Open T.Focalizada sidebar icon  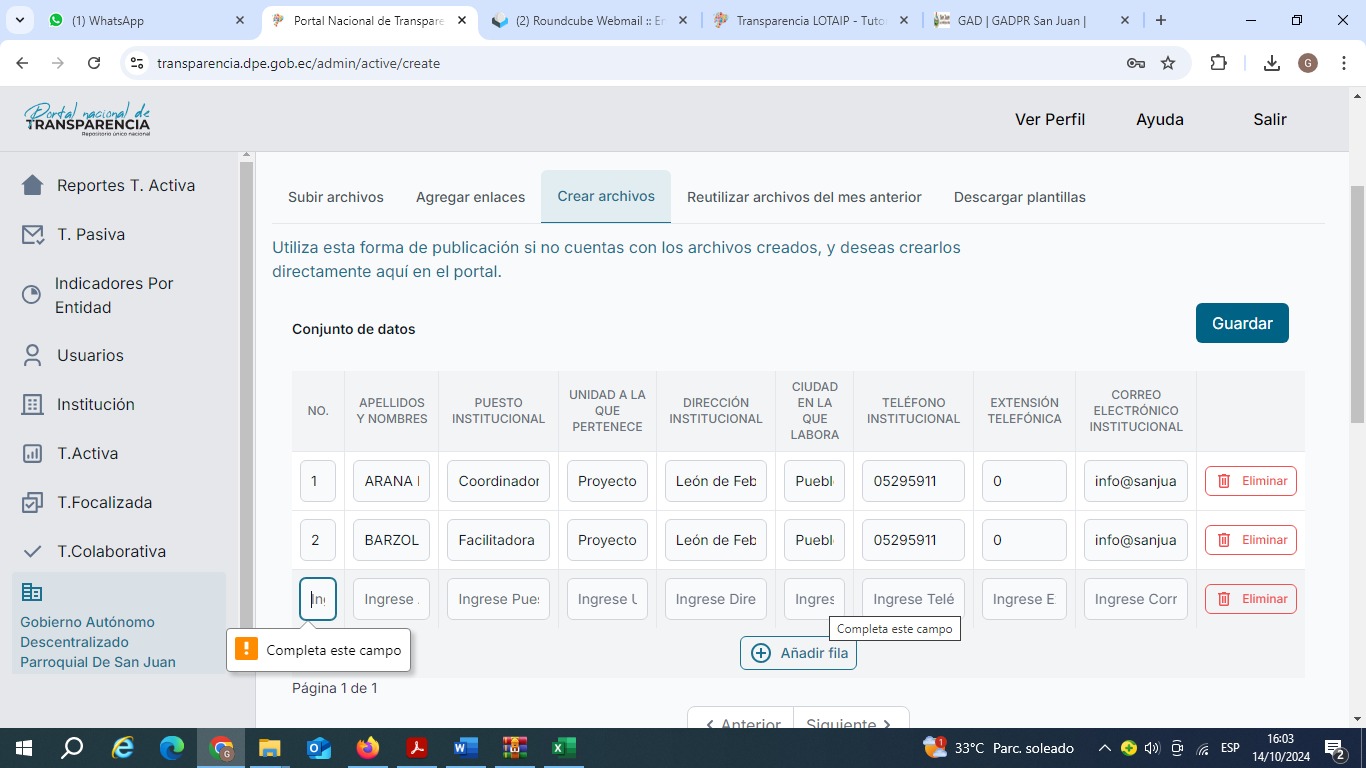click(x=33, y=502)
